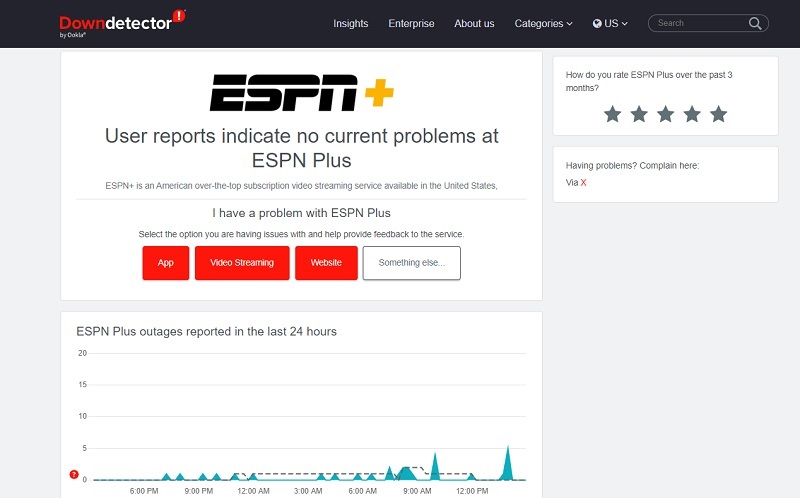Screen dimensions: 800x498
Task: Click the ESPN+ logo image
Action: [x=301, y=94]
